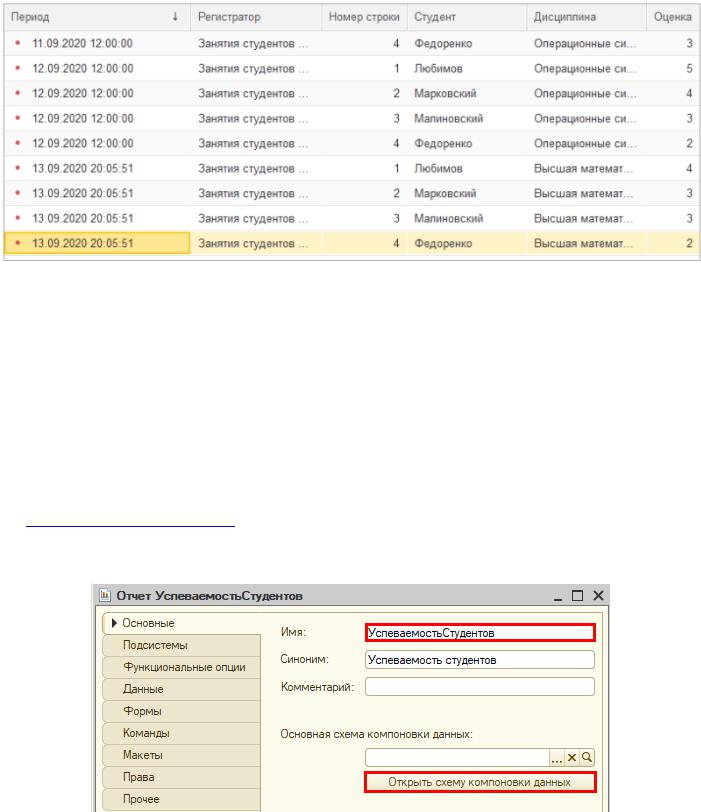Click the Студент column header

(467, 17)
